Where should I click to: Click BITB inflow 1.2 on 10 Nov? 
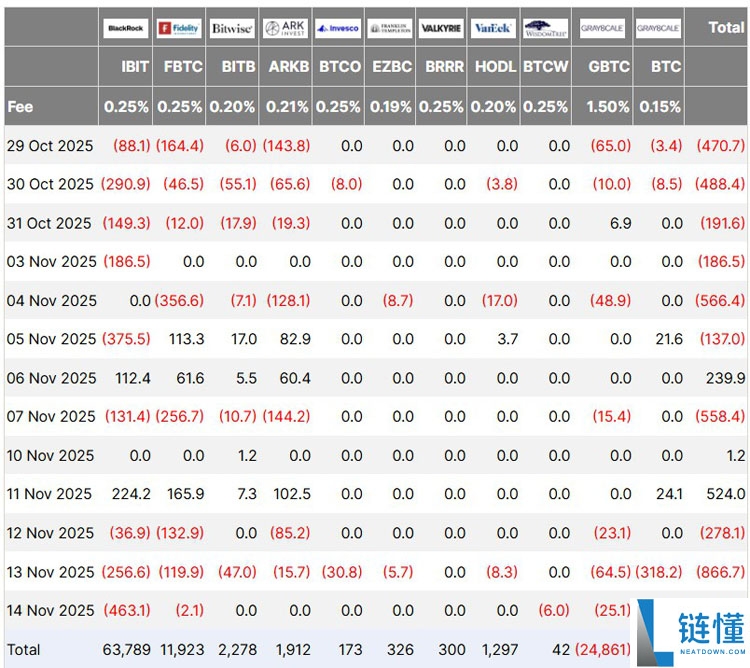tap(247, 455)
